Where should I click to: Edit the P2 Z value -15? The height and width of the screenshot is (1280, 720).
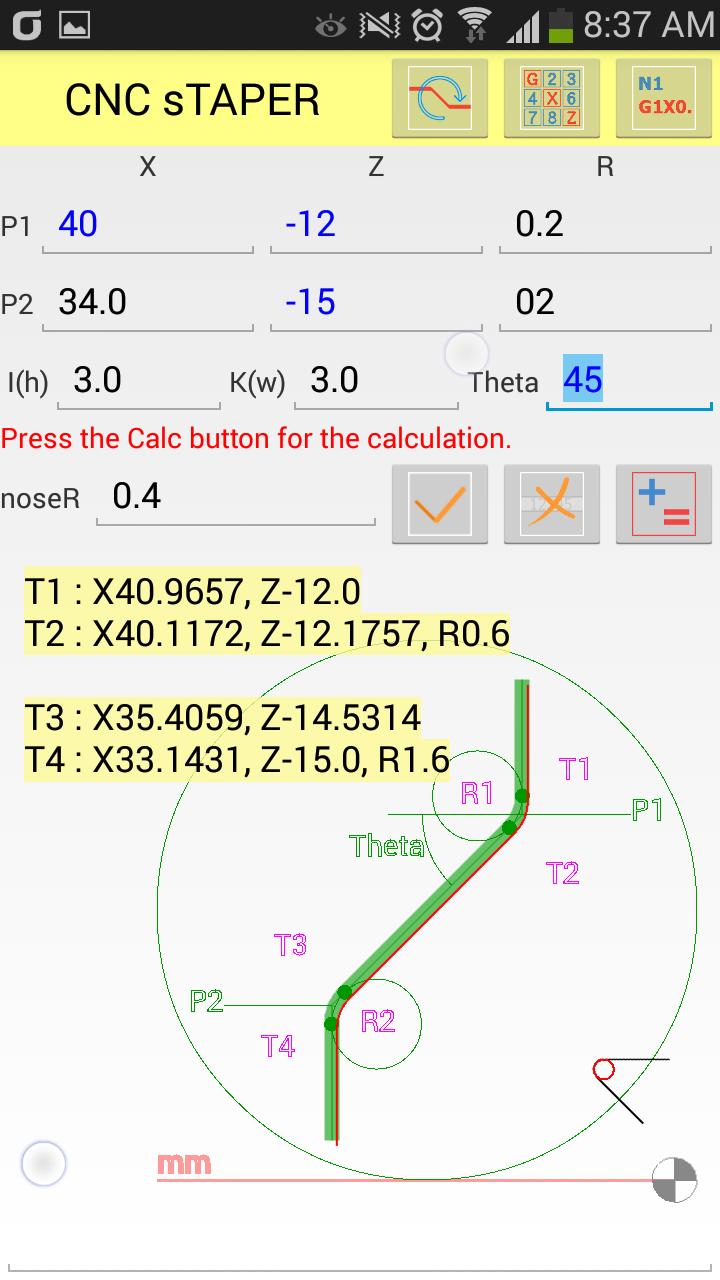pyautogui.click(x=376, y=302)
